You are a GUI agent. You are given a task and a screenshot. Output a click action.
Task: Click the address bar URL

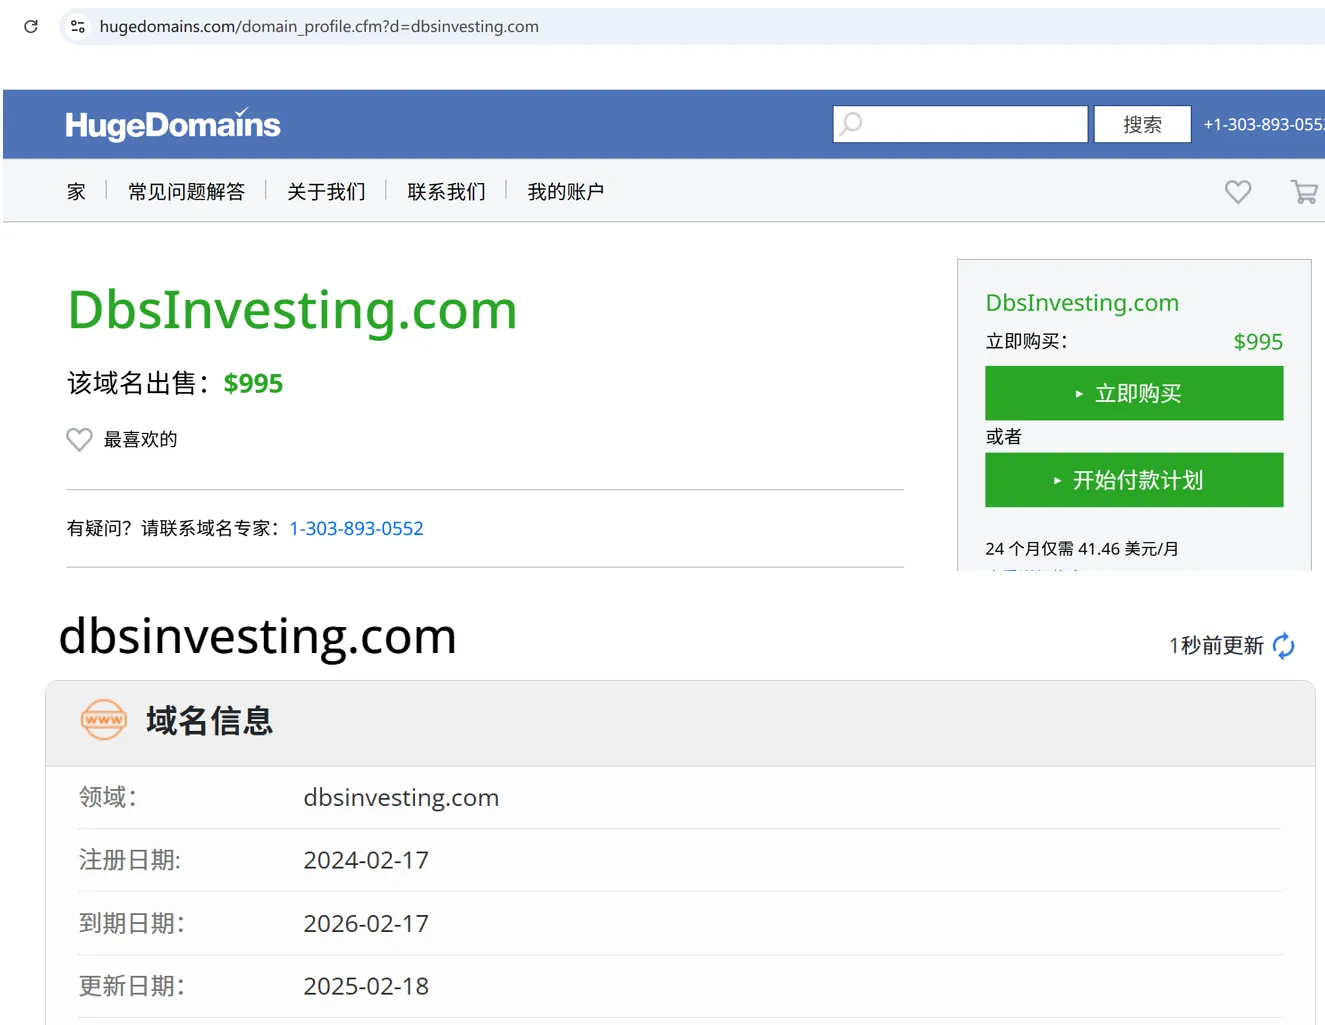click(319, 26)
